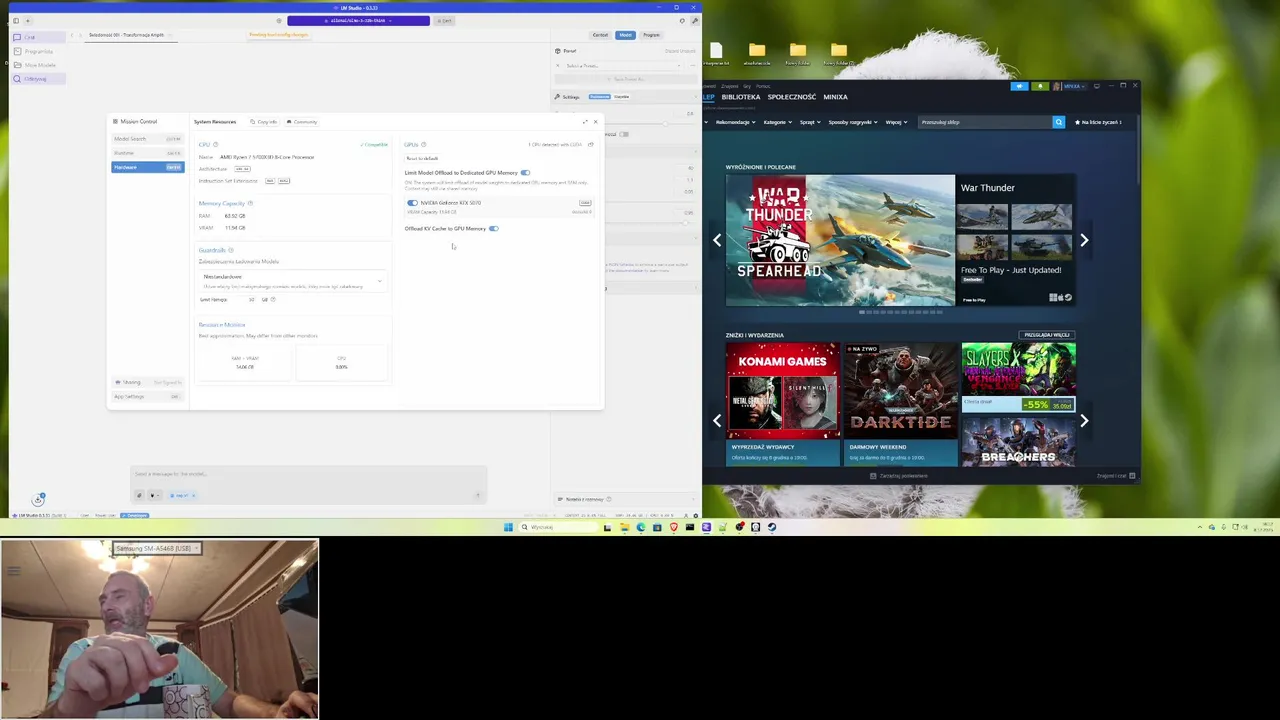Open the Odkrywaj (discover) sidebar section
Viewport: 1280px width, 720px height.
pos(37,79)
